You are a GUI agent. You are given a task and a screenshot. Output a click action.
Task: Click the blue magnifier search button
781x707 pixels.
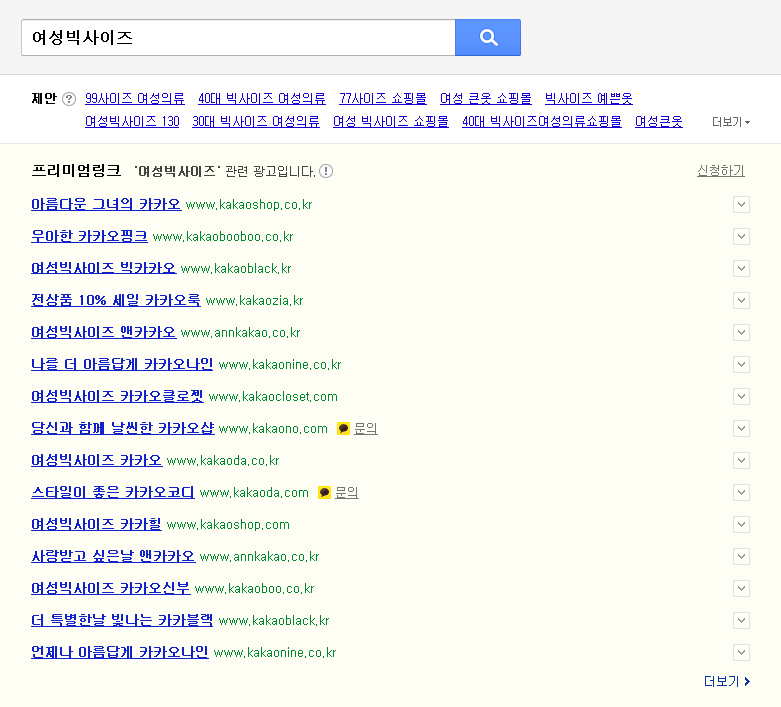(x=488, y=37)
